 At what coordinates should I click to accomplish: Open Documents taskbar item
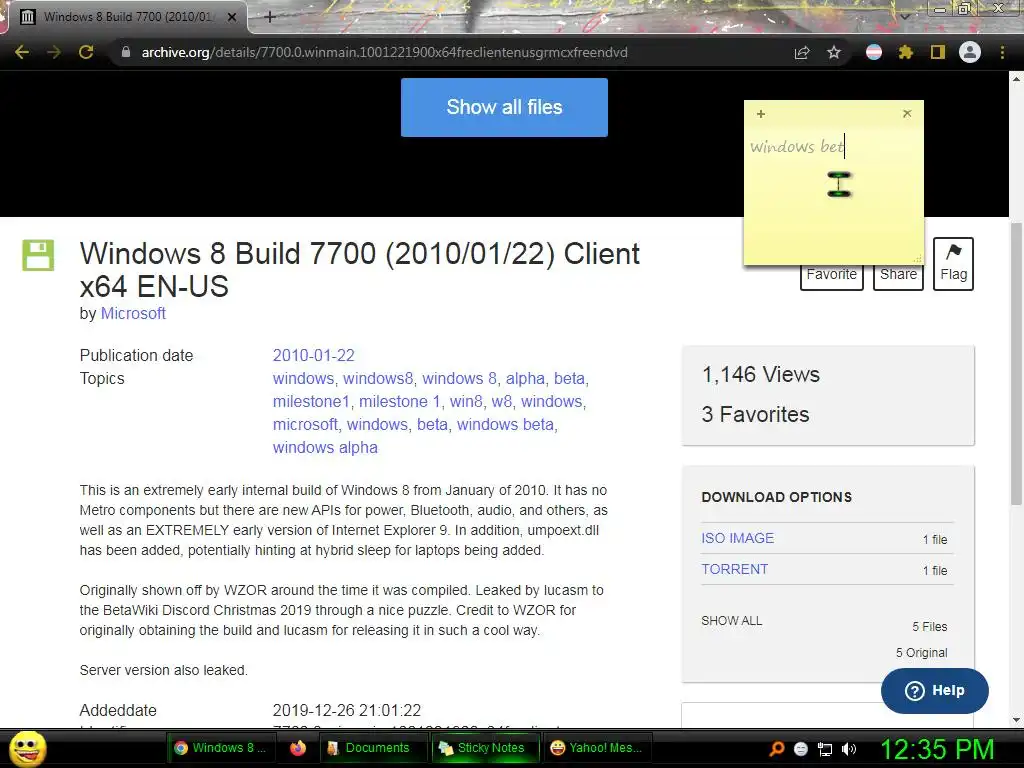[x=373, y=748]
